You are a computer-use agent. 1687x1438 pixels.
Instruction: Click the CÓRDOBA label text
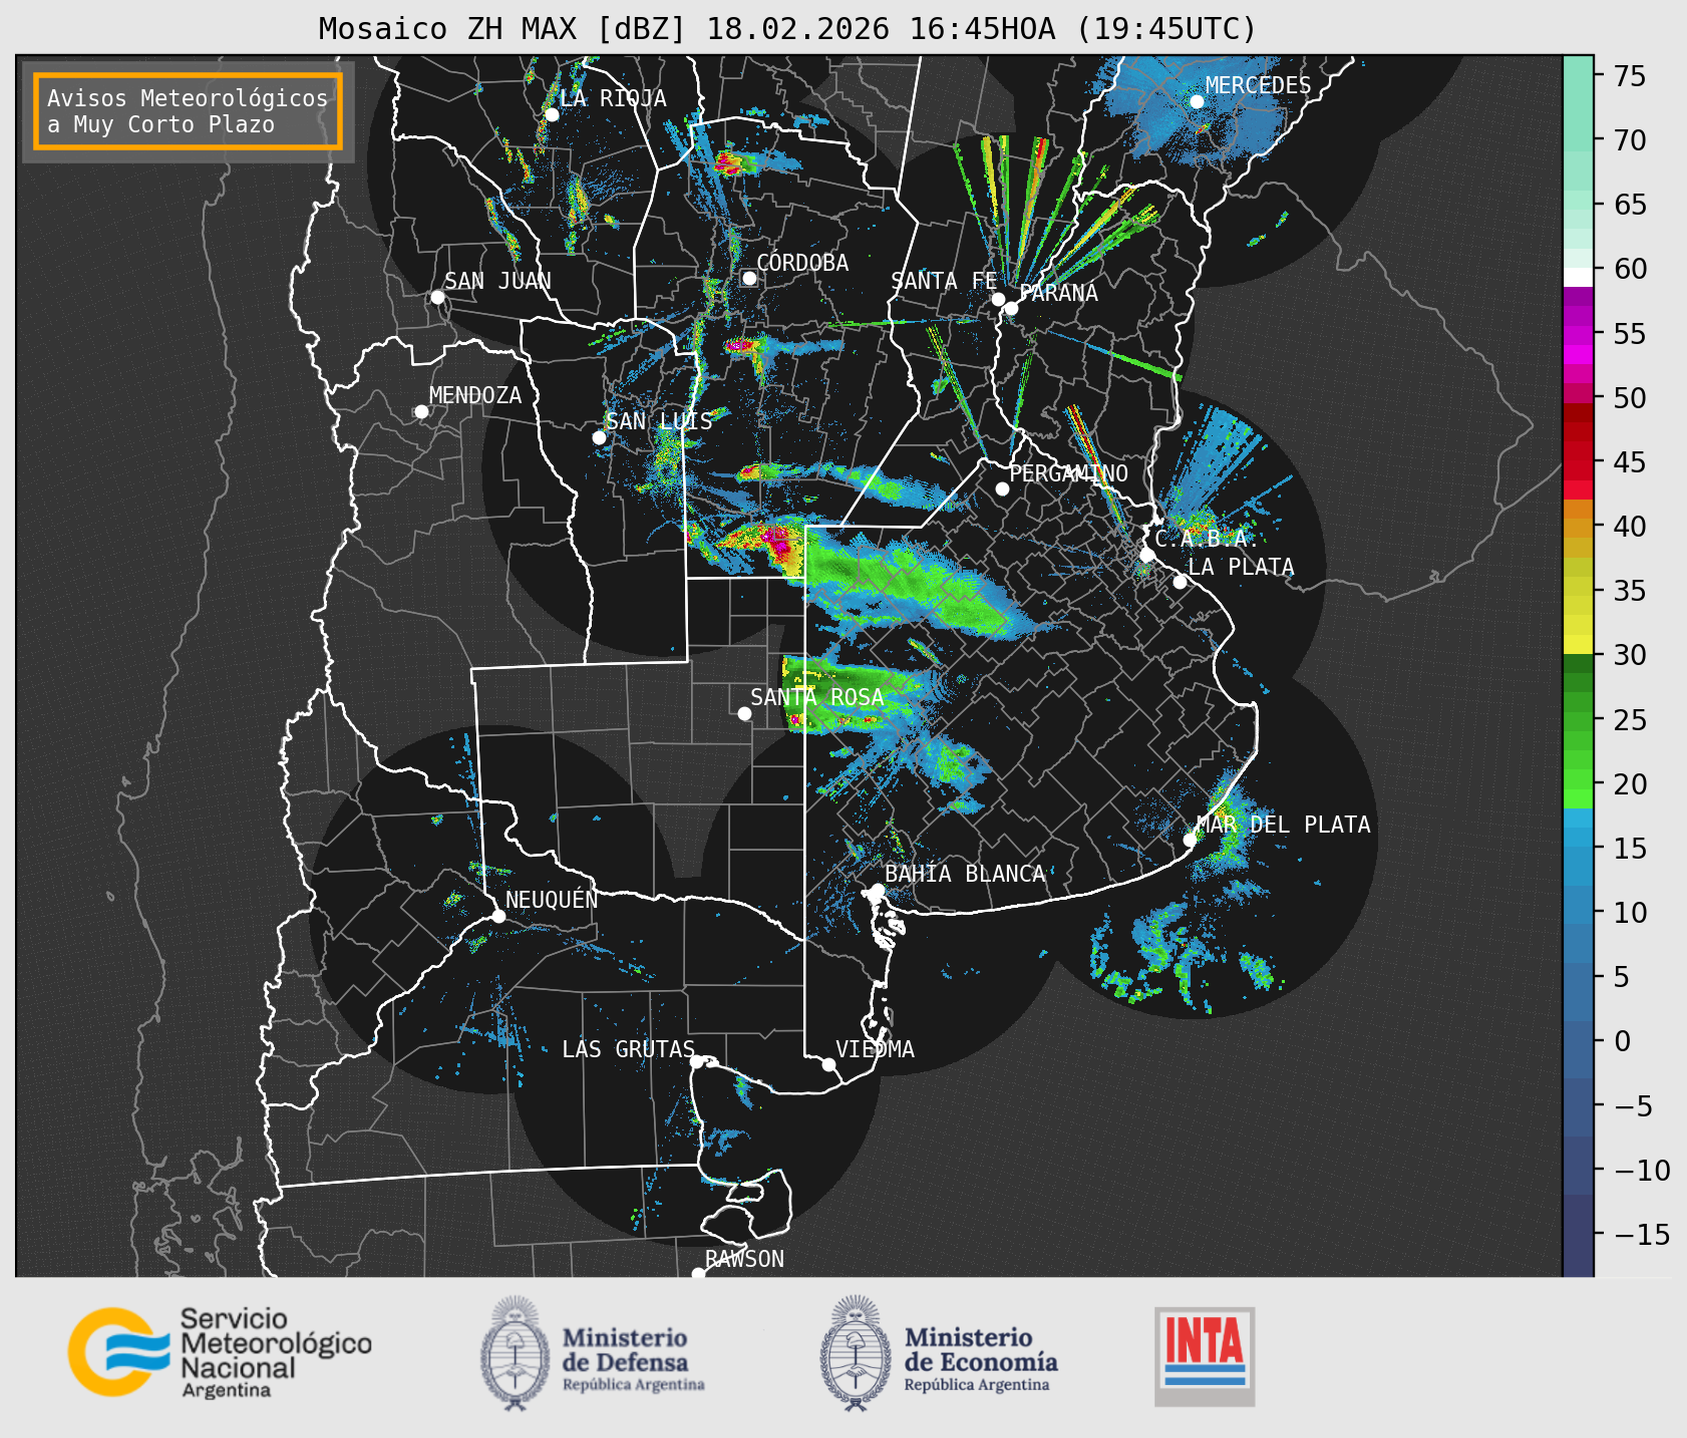803,263
